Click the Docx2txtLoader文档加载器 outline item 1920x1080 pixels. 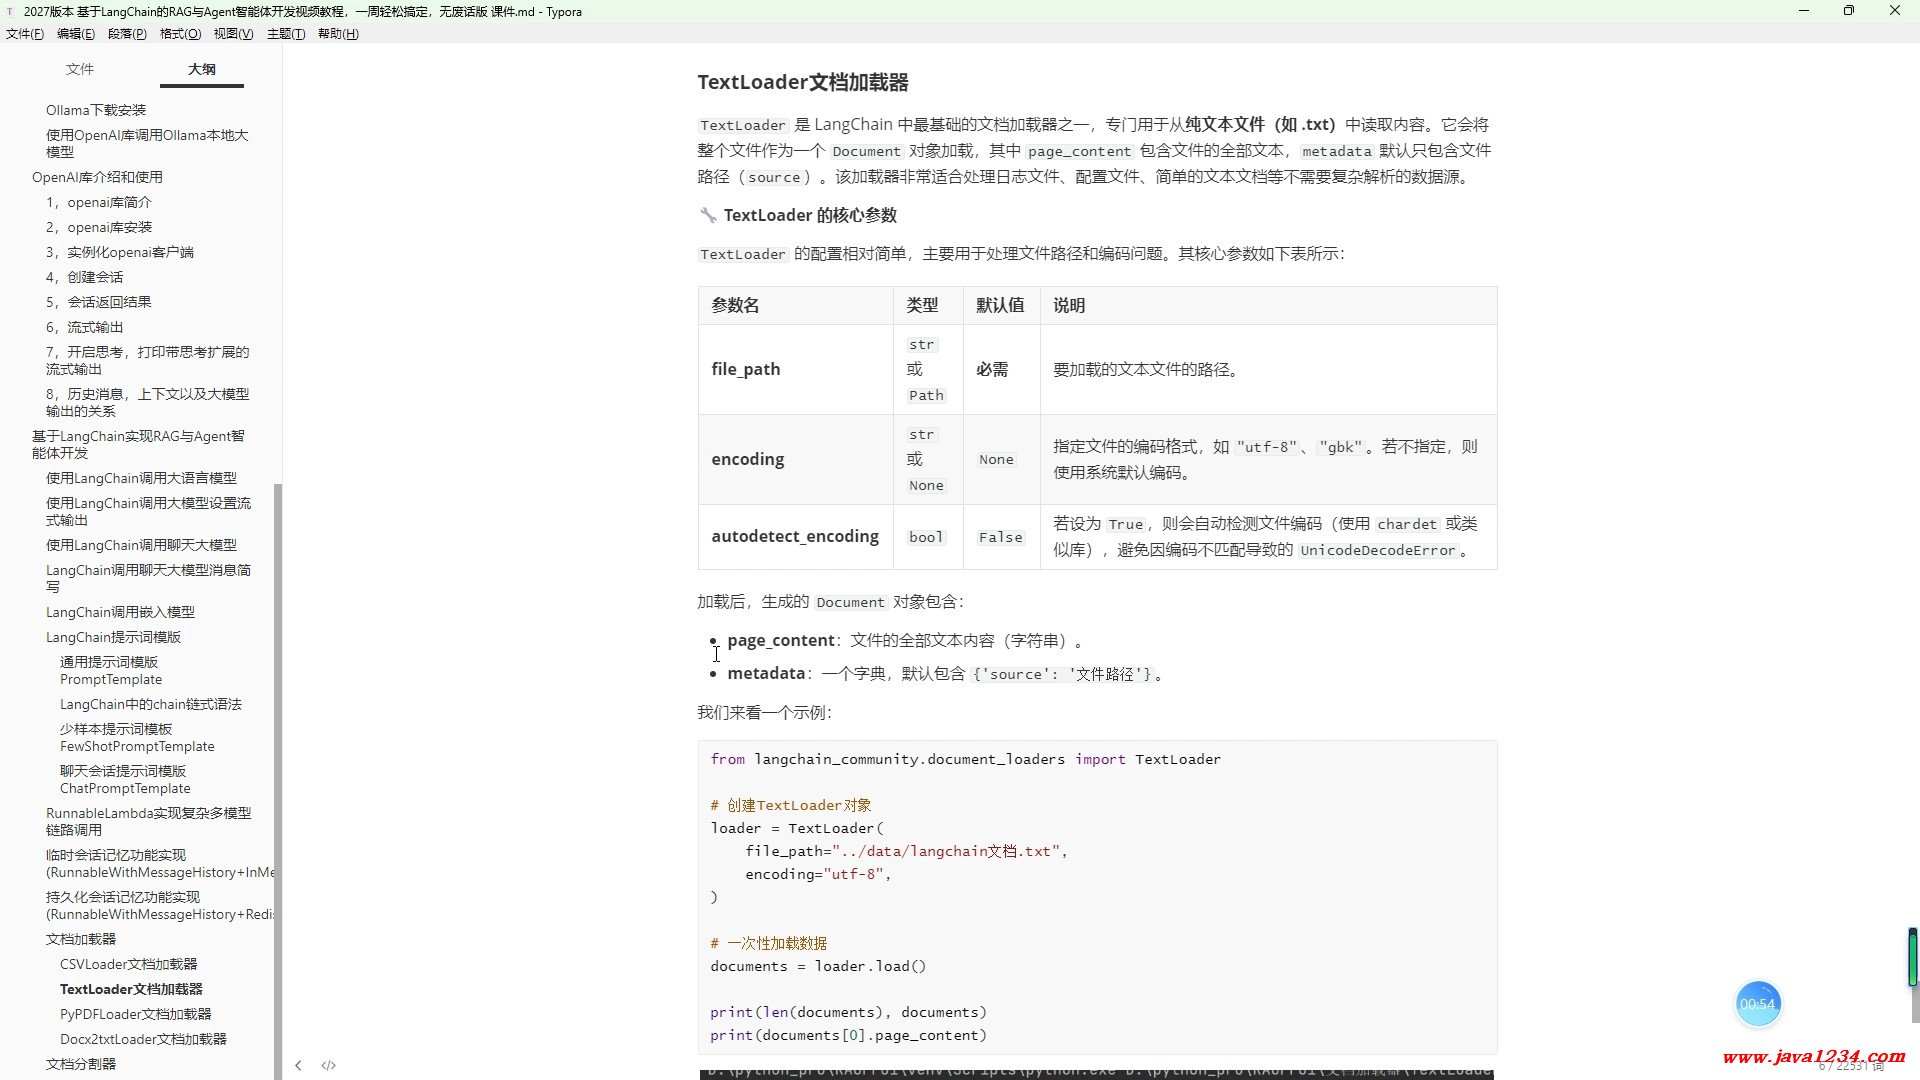(143, 1039)
